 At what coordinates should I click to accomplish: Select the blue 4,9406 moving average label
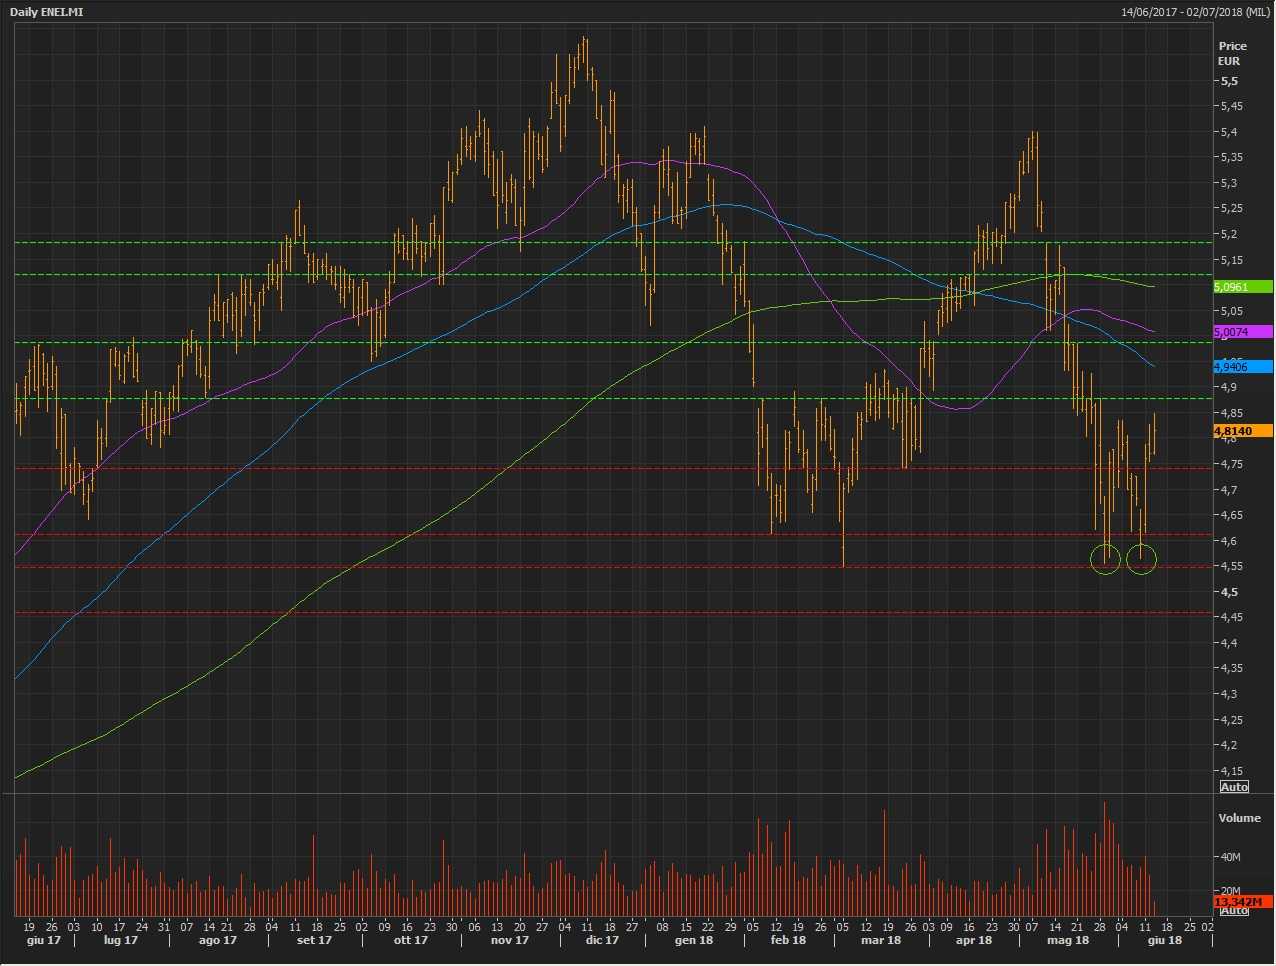pos(1243,367)
